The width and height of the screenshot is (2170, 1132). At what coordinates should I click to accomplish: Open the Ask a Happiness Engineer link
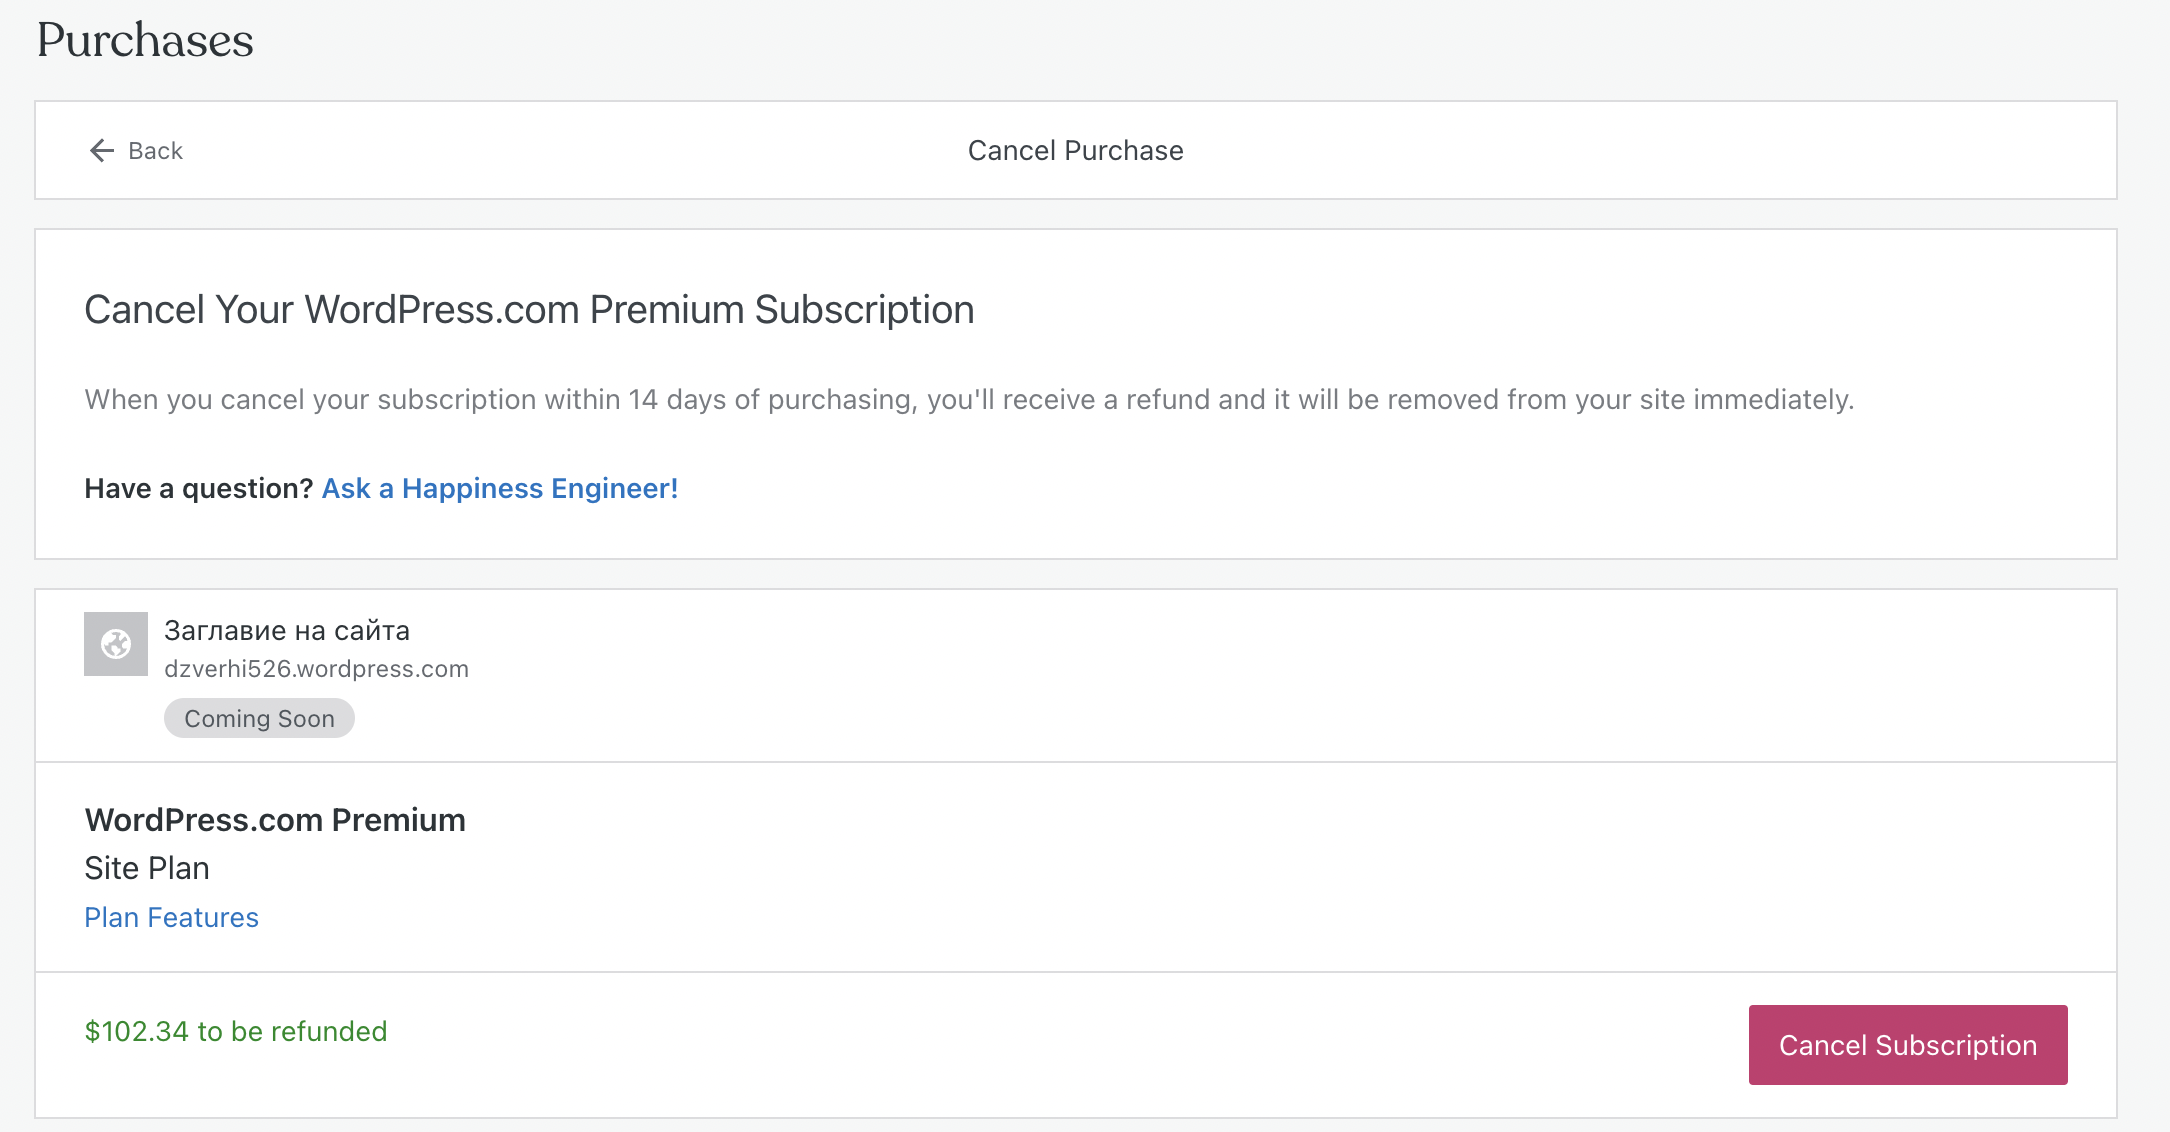tap(499, 488)
